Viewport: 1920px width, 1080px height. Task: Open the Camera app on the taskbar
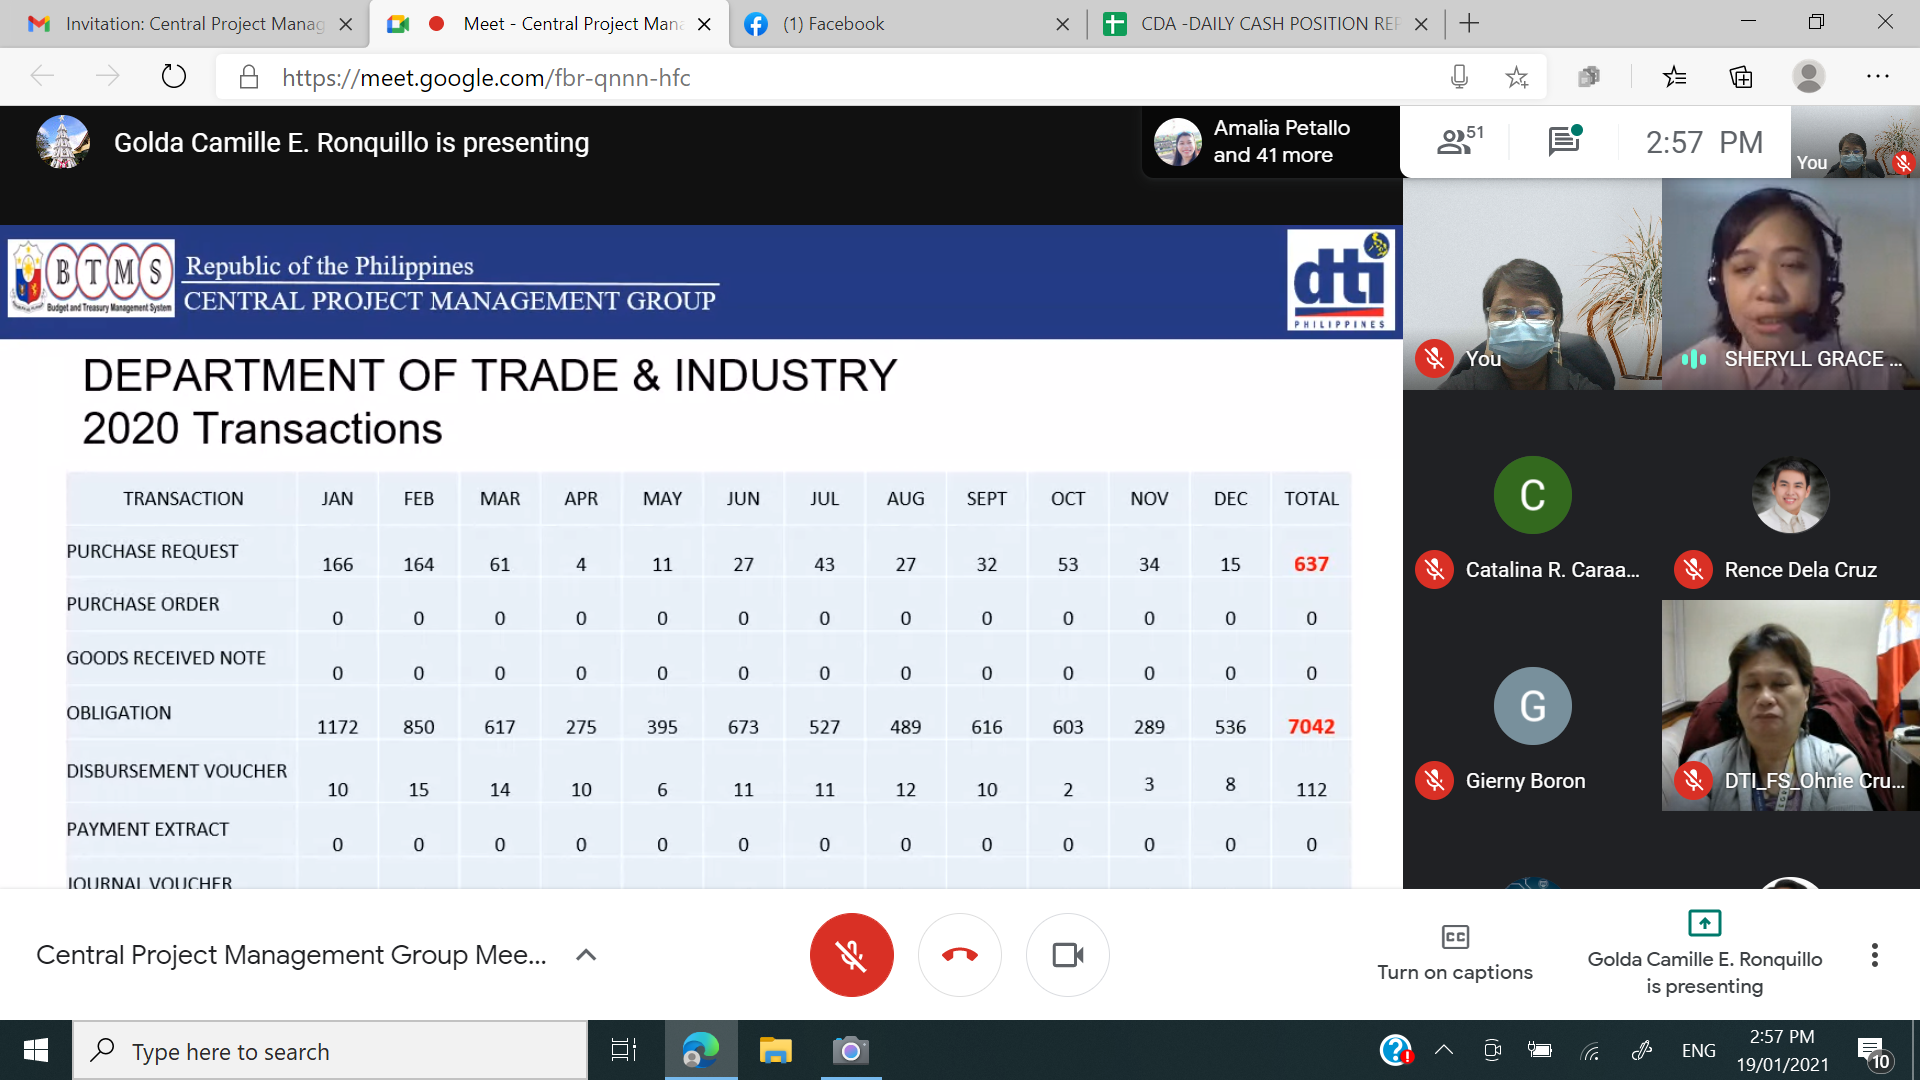850,1050
